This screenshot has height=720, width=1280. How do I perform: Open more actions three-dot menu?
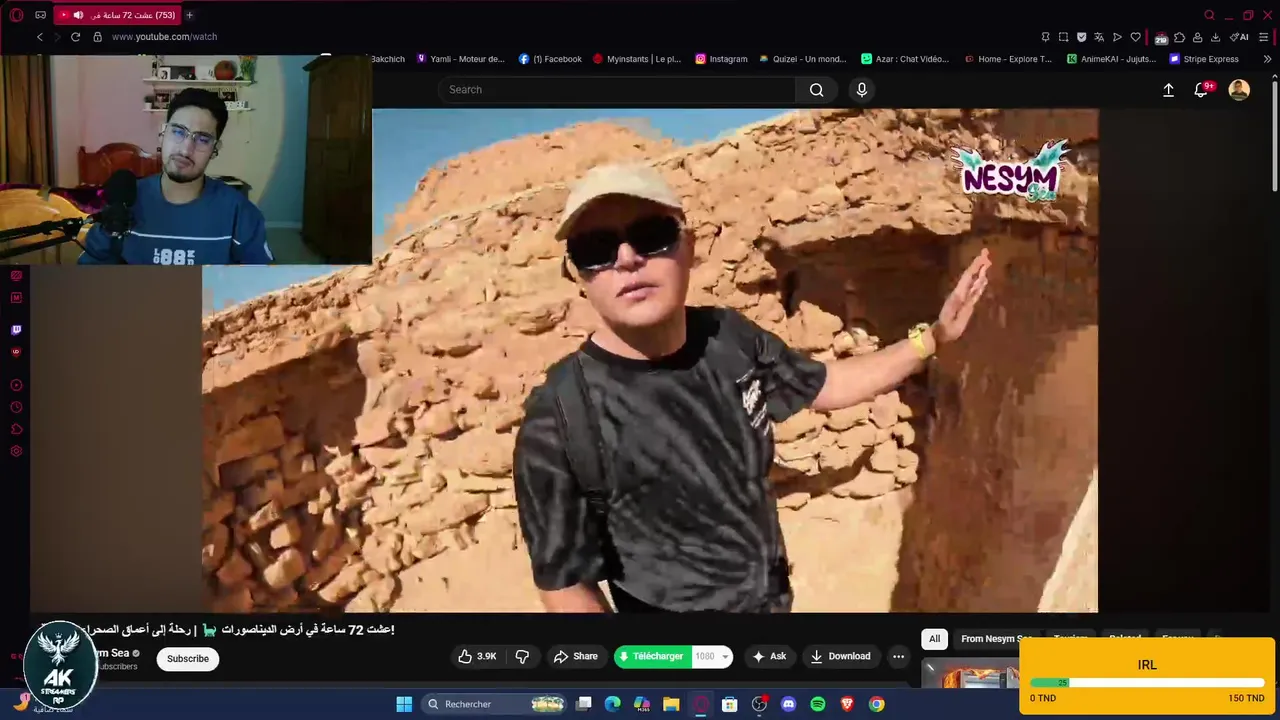tap(898, 656)
